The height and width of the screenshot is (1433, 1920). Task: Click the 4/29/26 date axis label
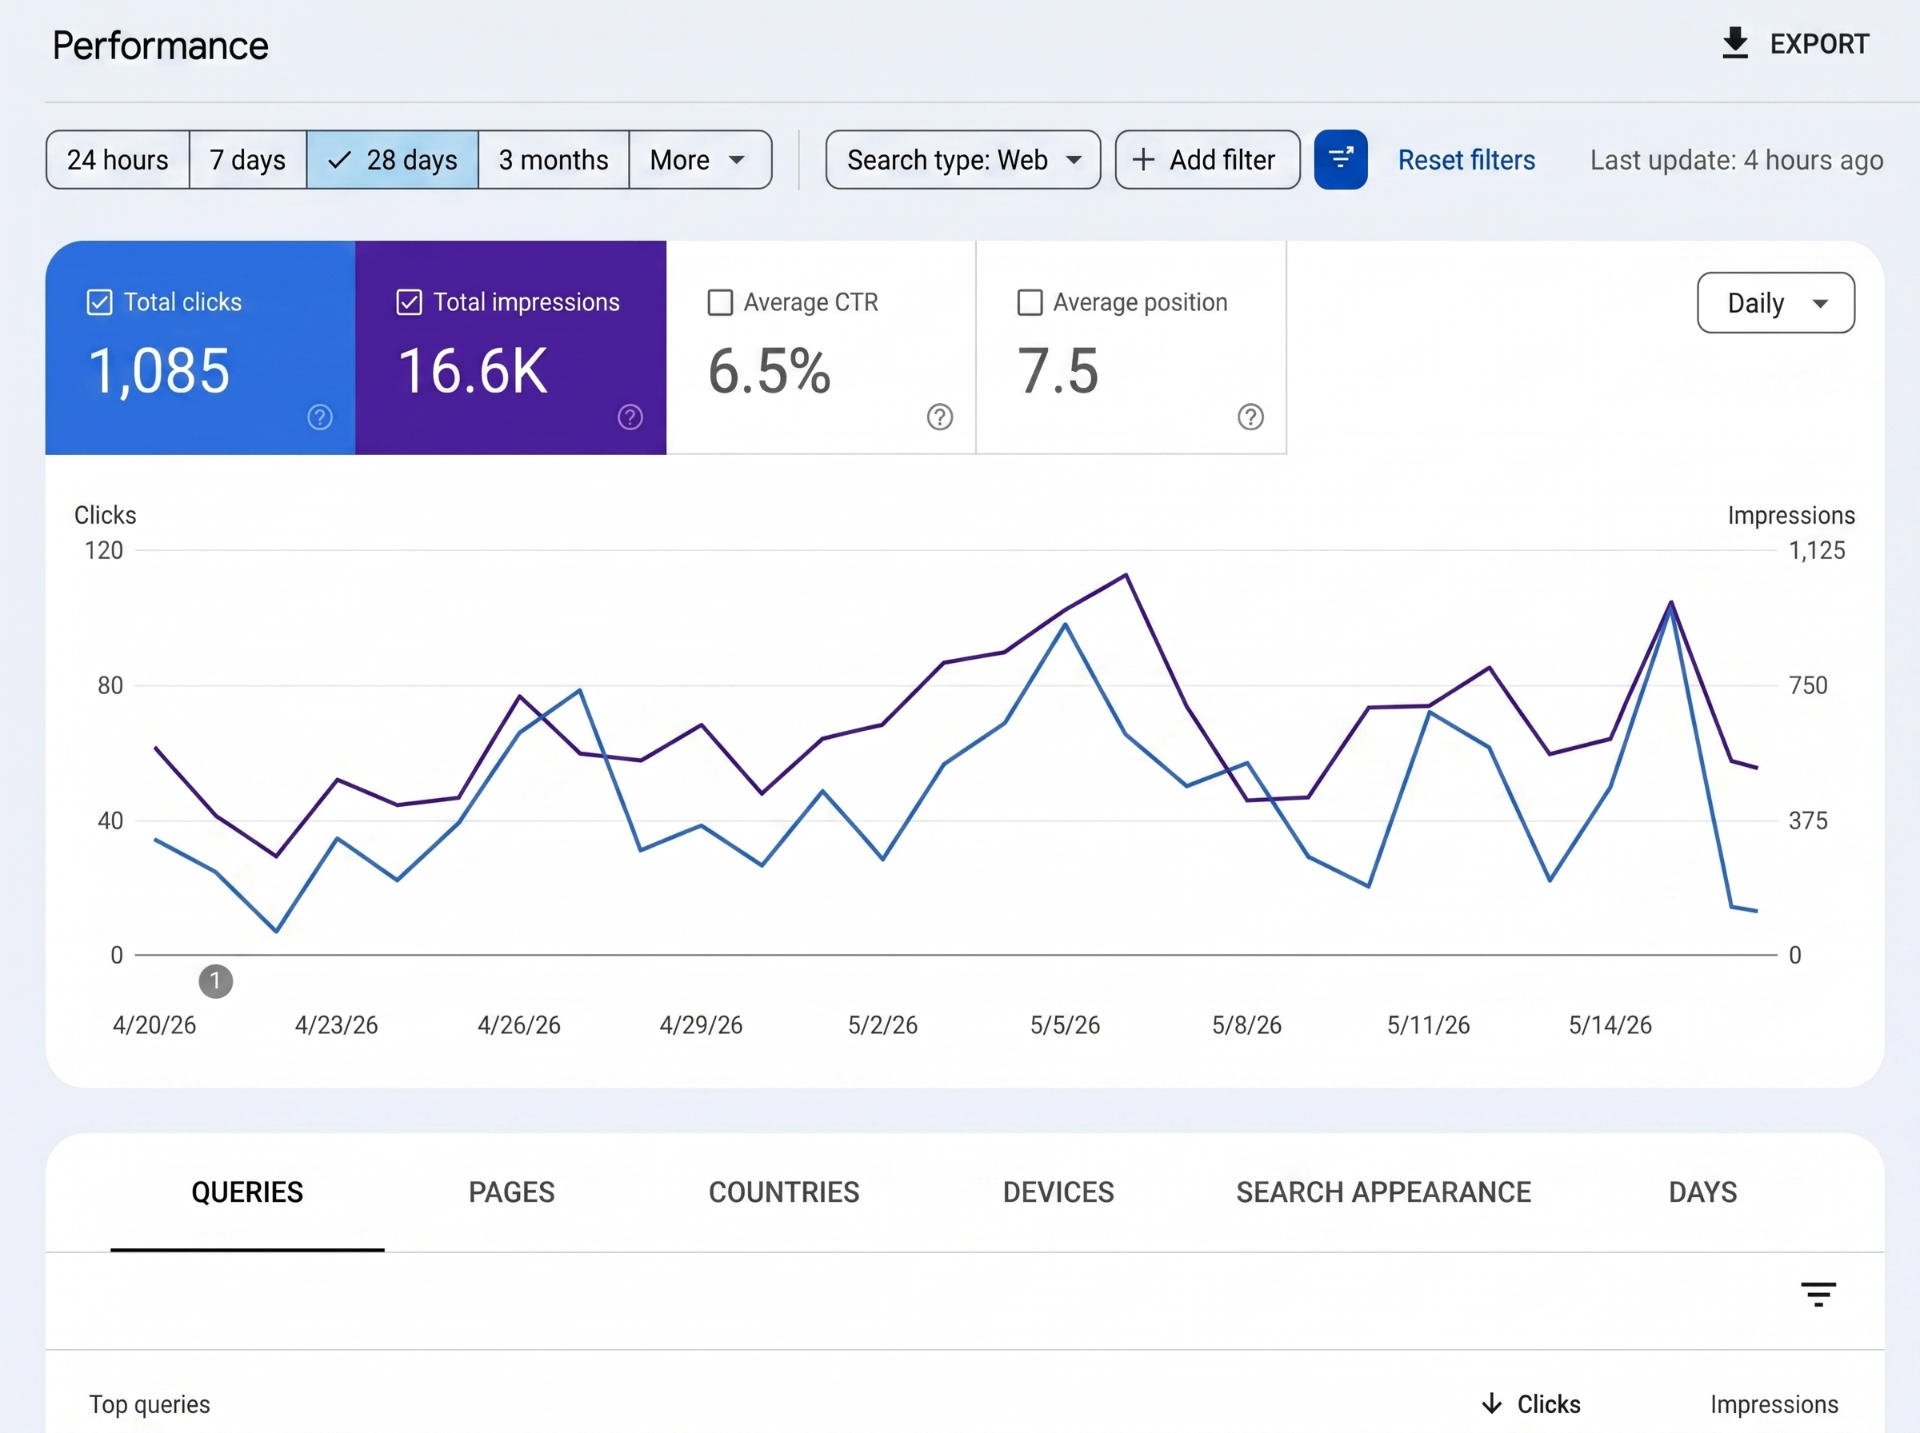701,1025
